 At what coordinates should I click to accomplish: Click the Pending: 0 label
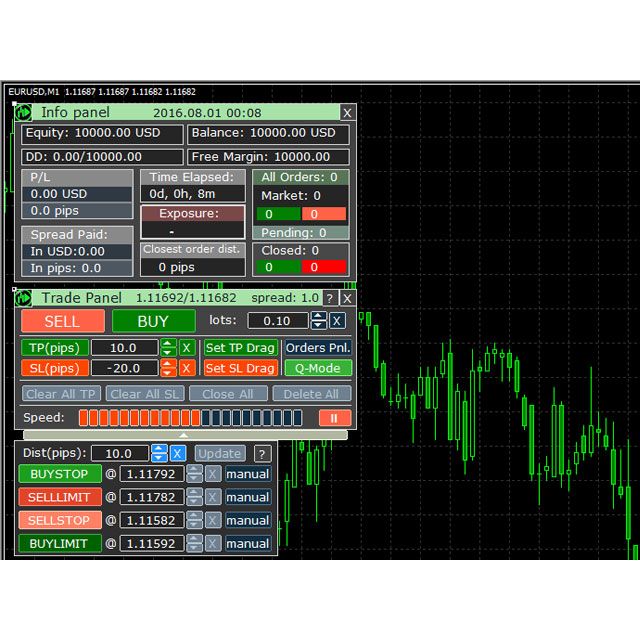(300, 233)
